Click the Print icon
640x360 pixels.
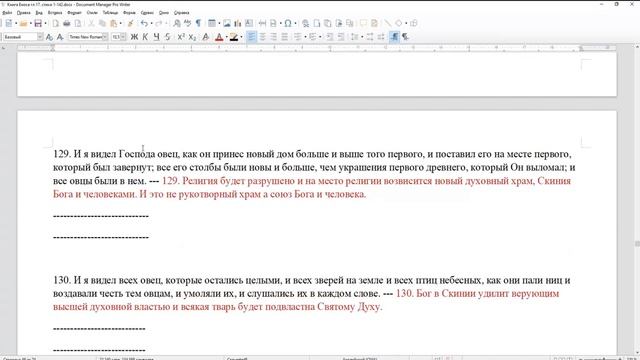tap(67, 24)
